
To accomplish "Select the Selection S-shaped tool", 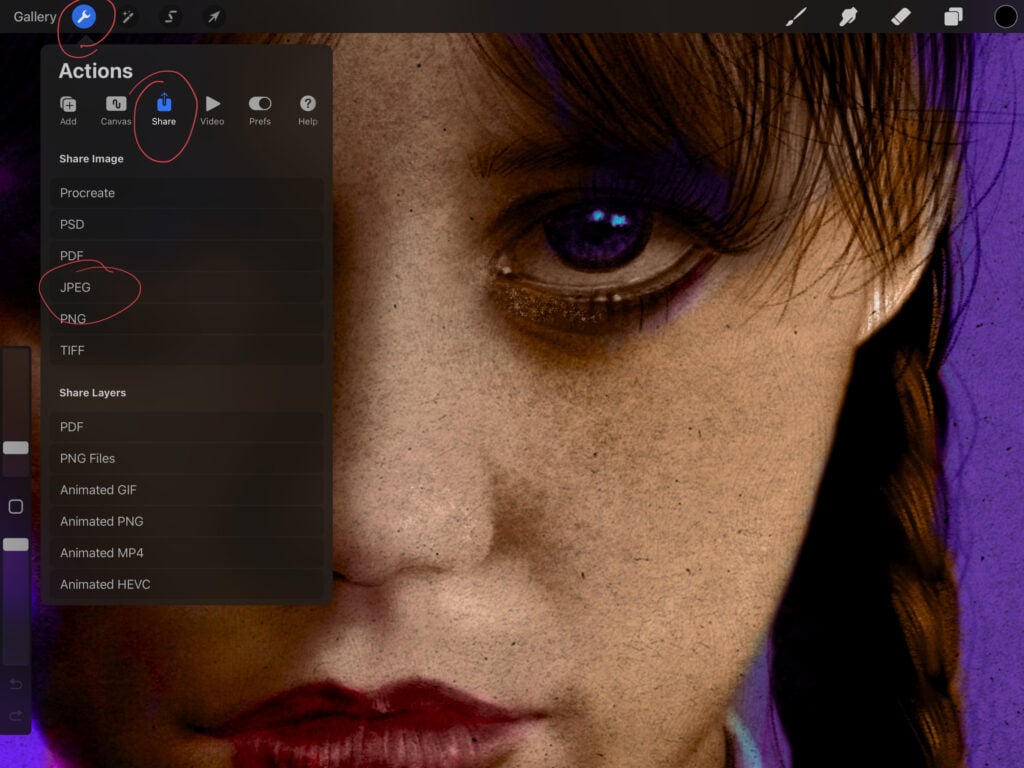I will pos(171,17).
